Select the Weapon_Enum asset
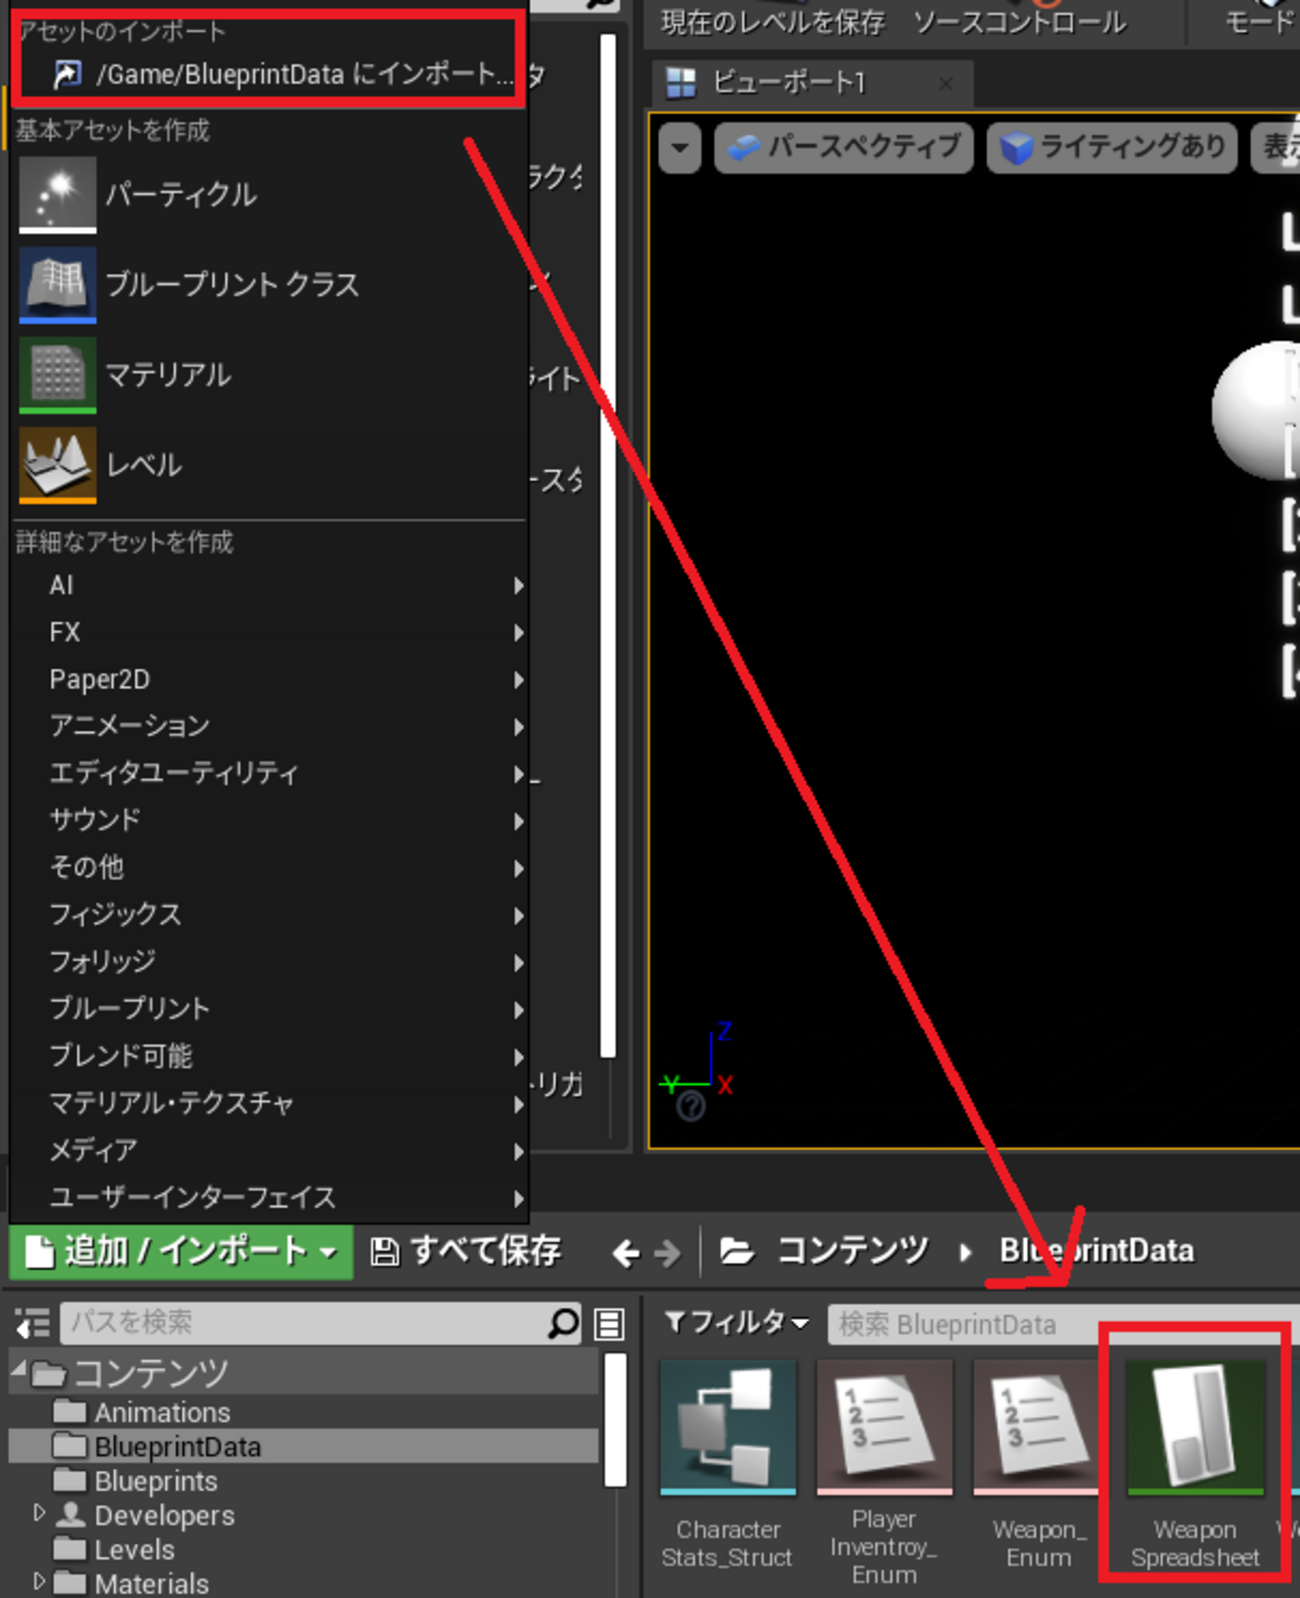This screenshot has height=1598, width=1300. (x=1040, y=1466)
